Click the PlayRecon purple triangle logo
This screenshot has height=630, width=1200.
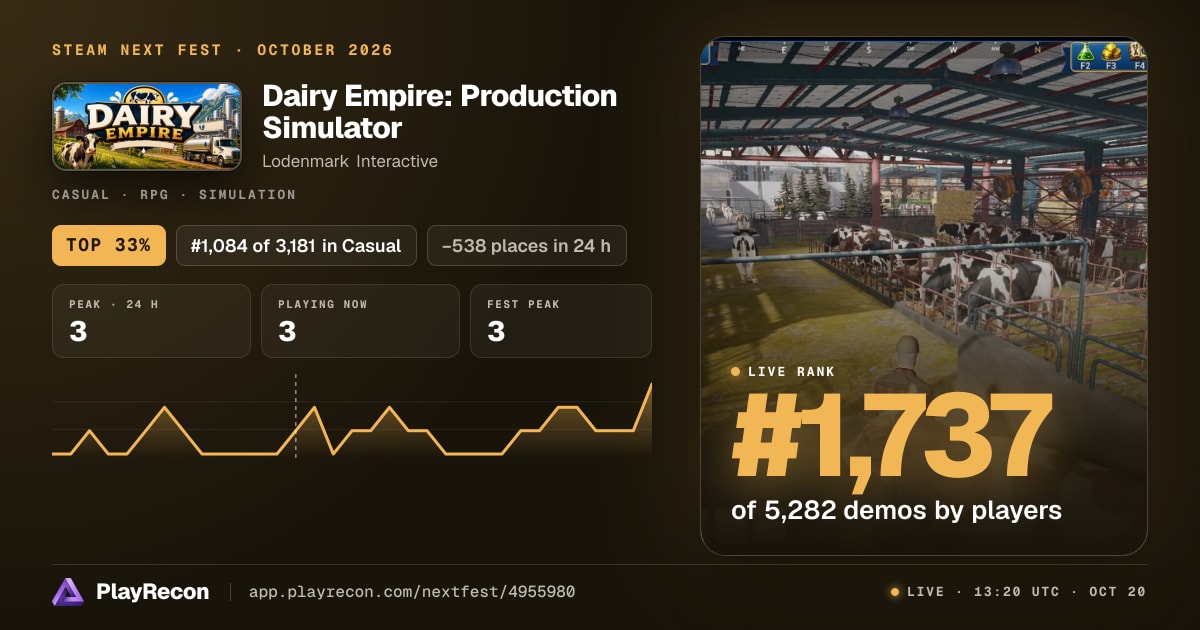pyautogui.click(x=67, y=592)
